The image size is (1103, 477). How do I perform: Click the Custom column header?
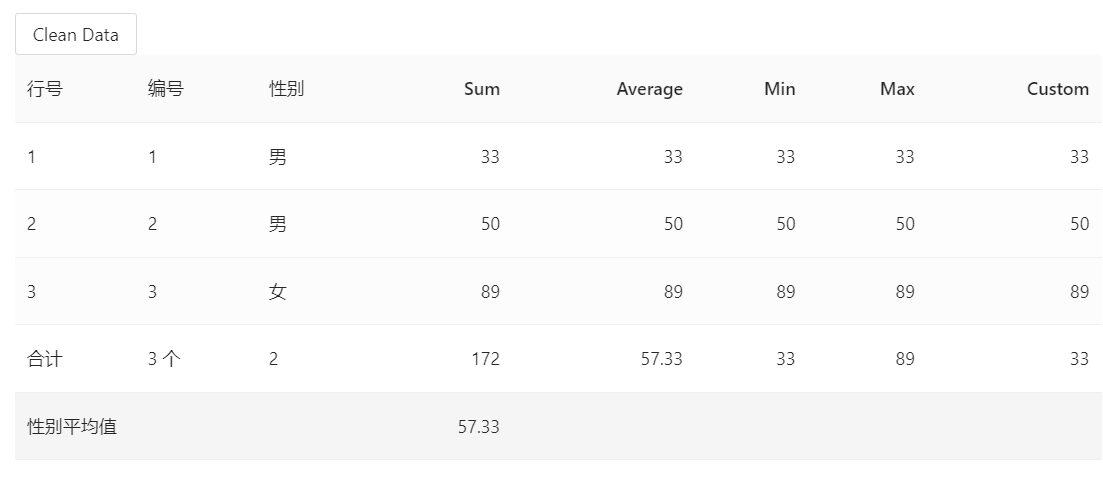click(1057, 89)
